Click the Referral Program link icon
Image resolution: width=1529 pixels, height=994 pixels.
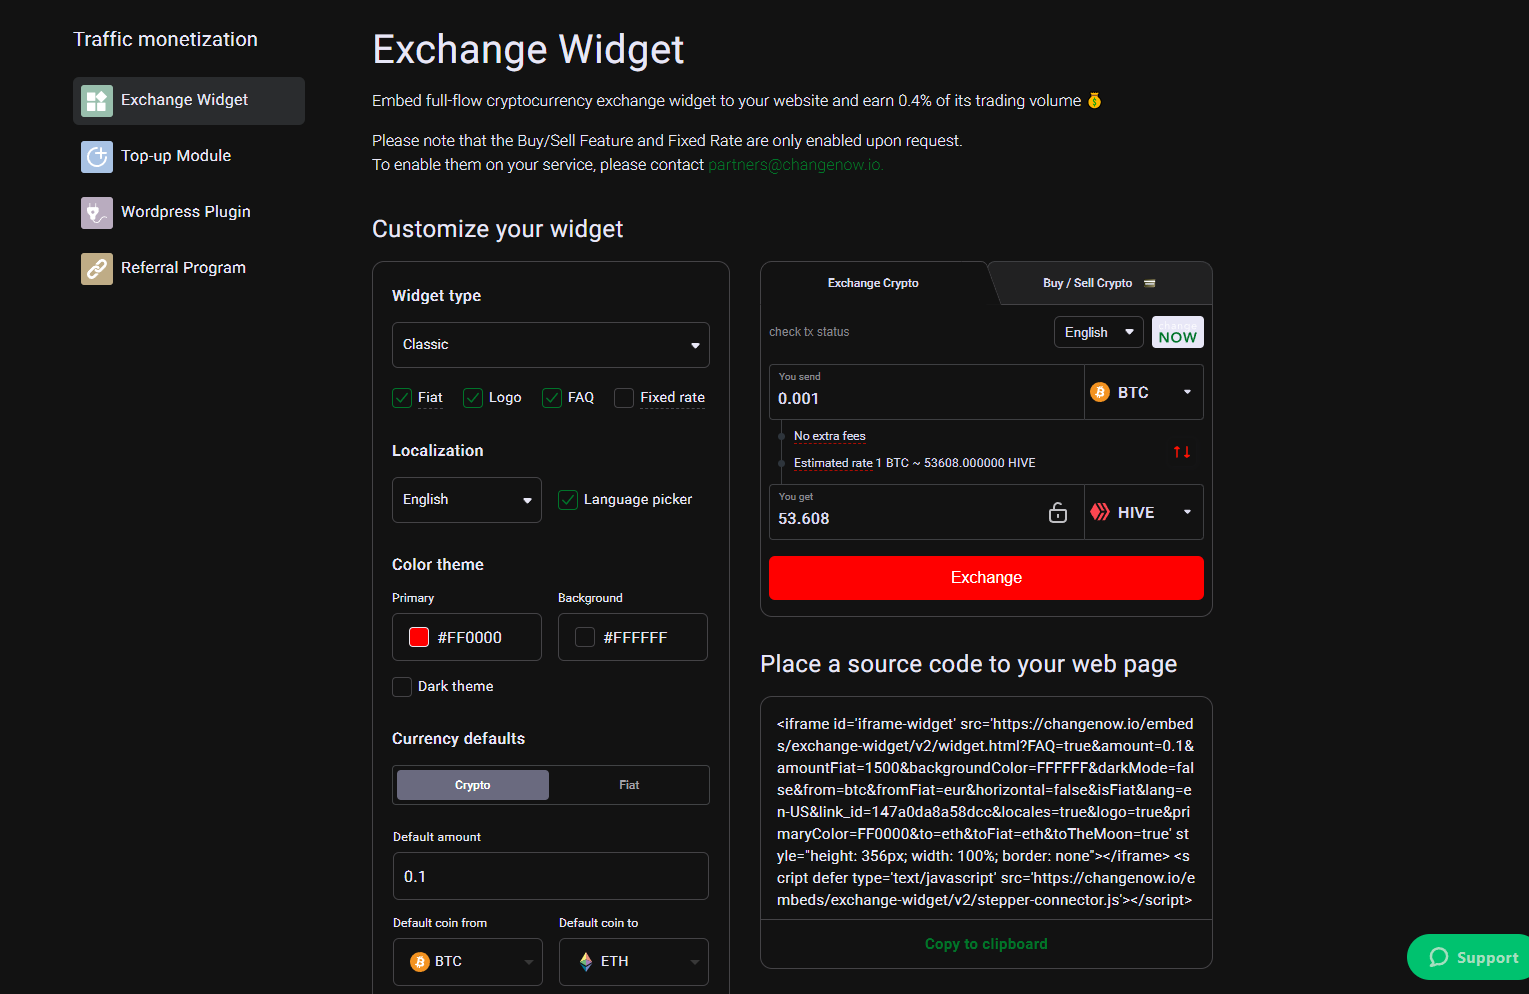97,269
